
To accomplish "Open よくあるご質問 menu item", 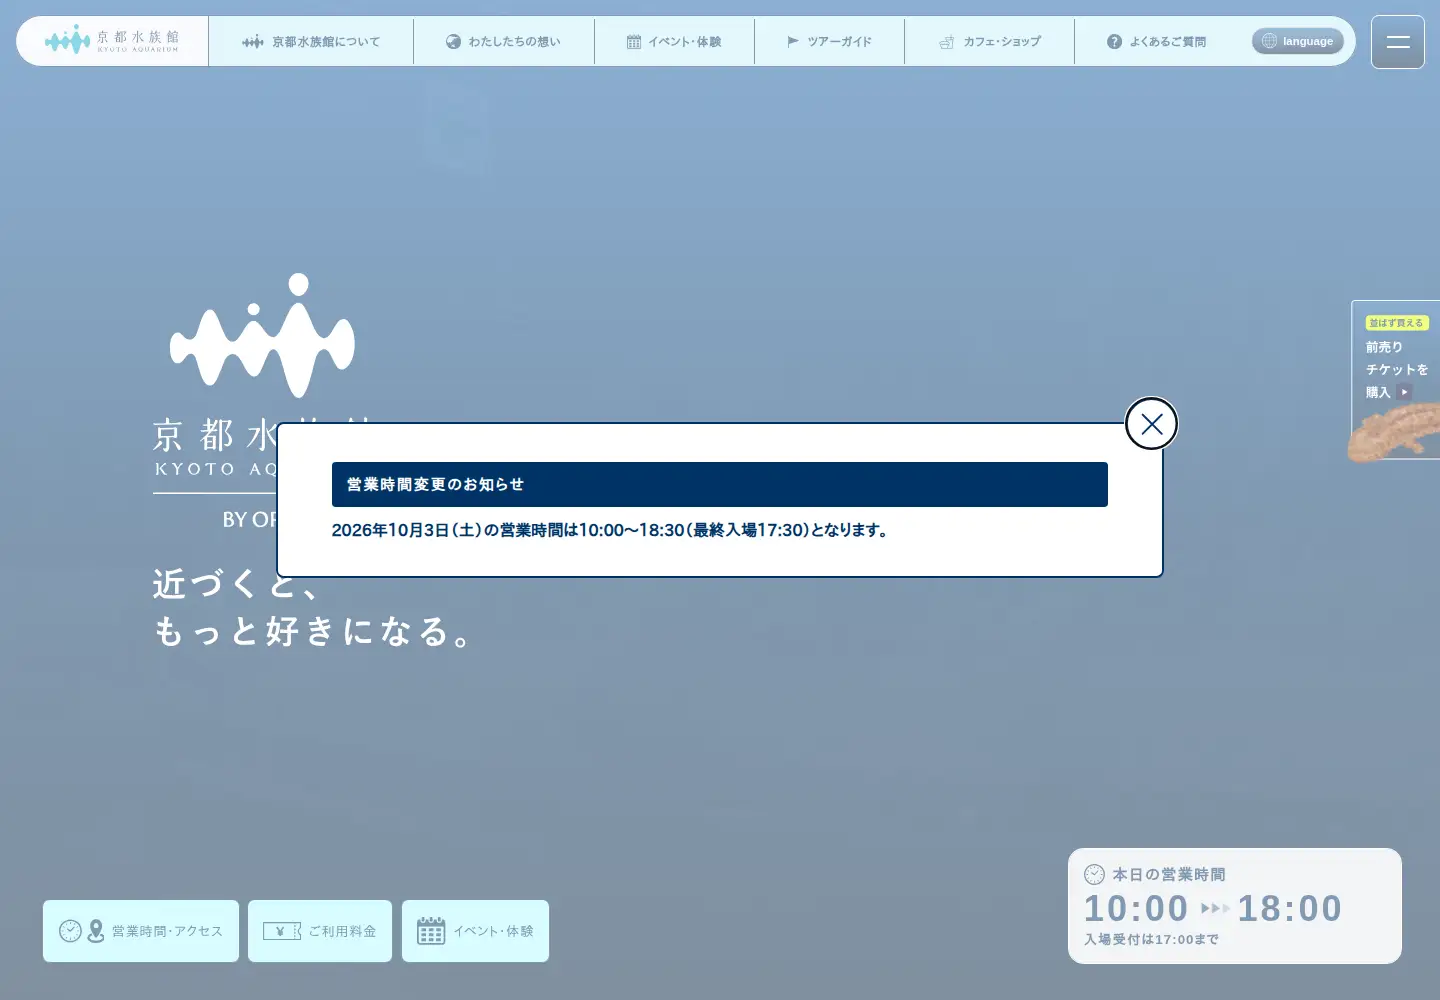I will coord(1157,42).
